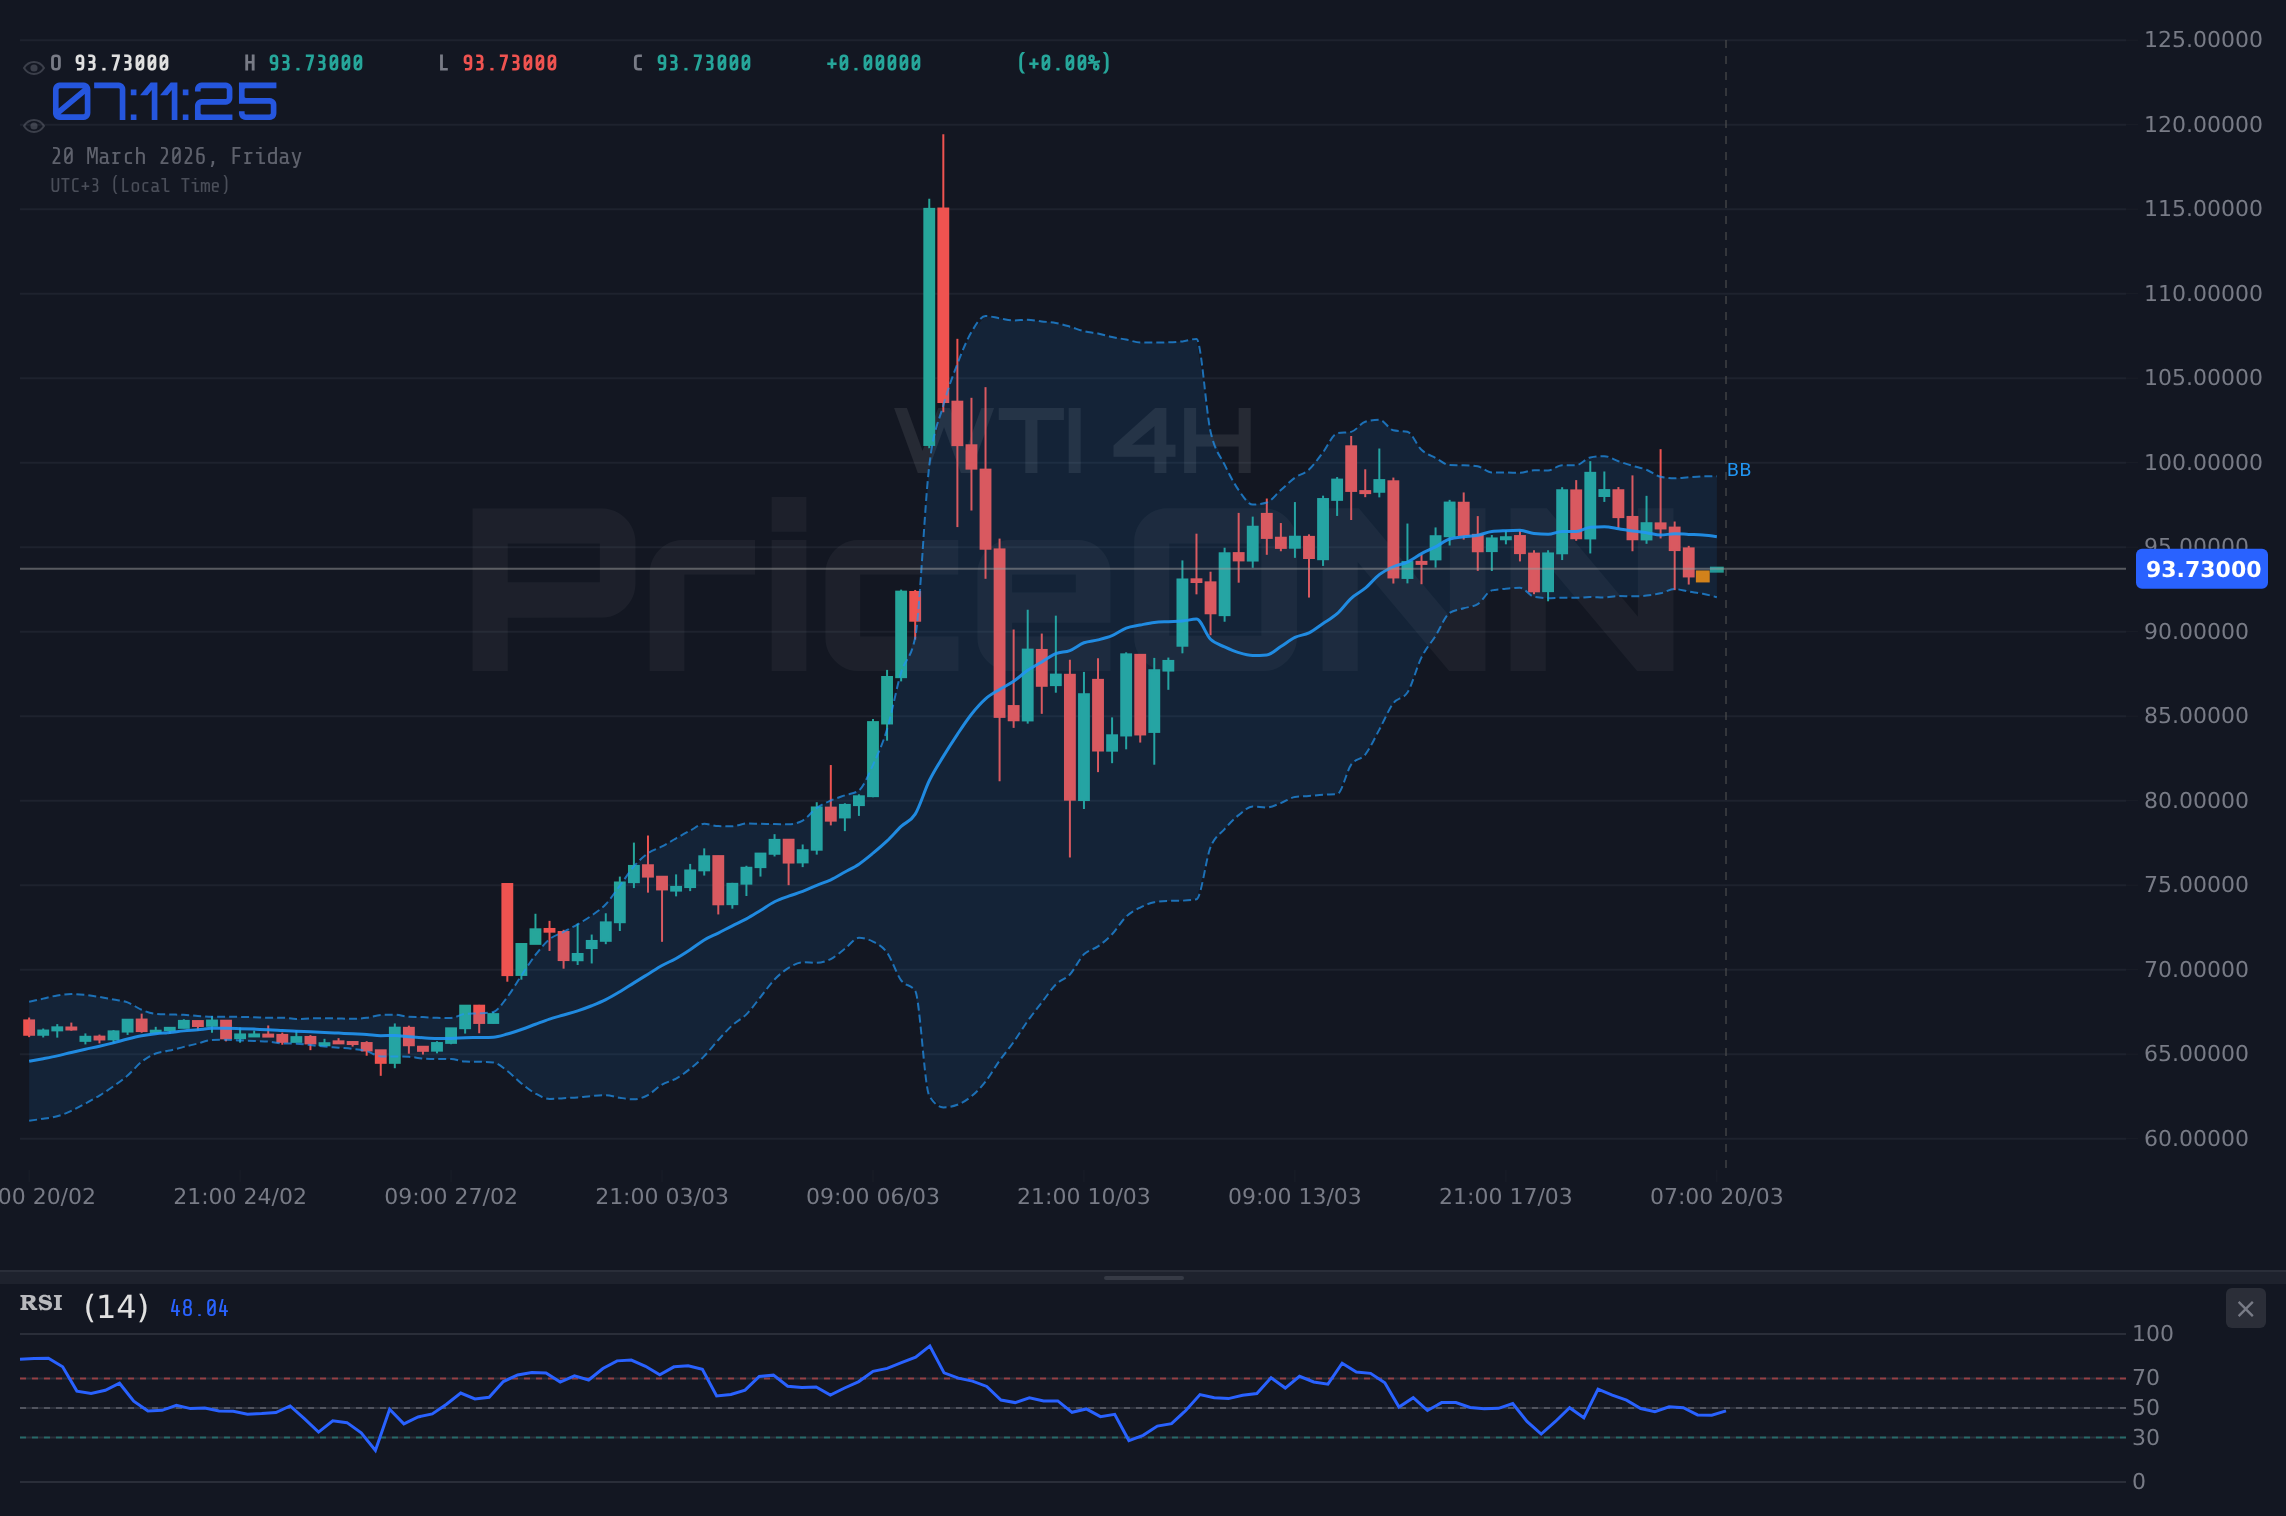Click the 07:11:25 countdown timer
The width and height of the screenshot is (2286, 1516).
click(x=165, y=100)
